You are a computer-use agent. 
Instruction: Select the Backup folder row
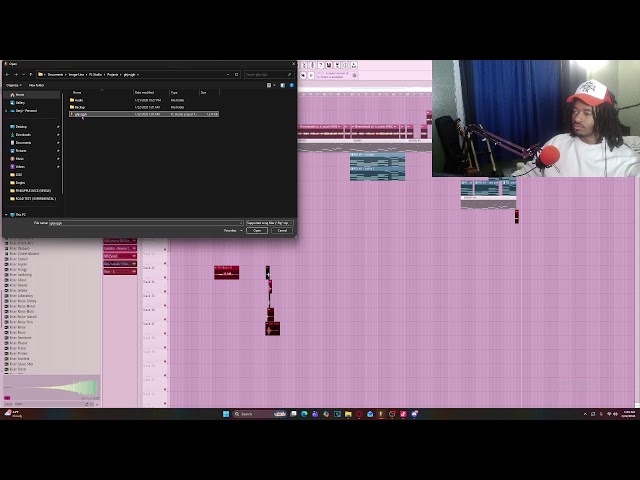[x=144, y=107]
